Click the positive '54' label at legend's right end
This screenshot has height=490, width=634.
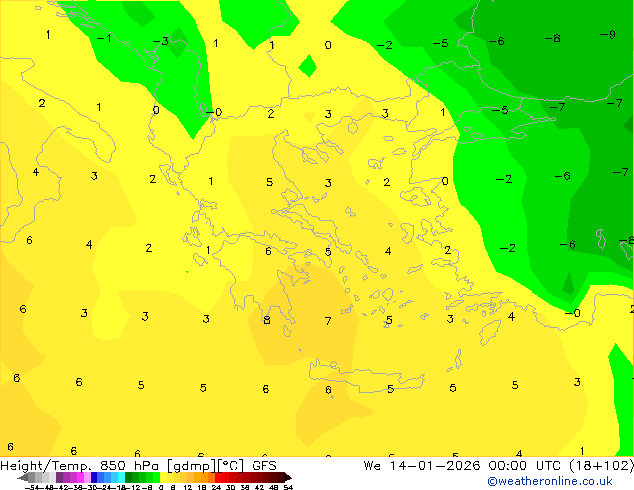pyautogui.click(x=288, y=488)
